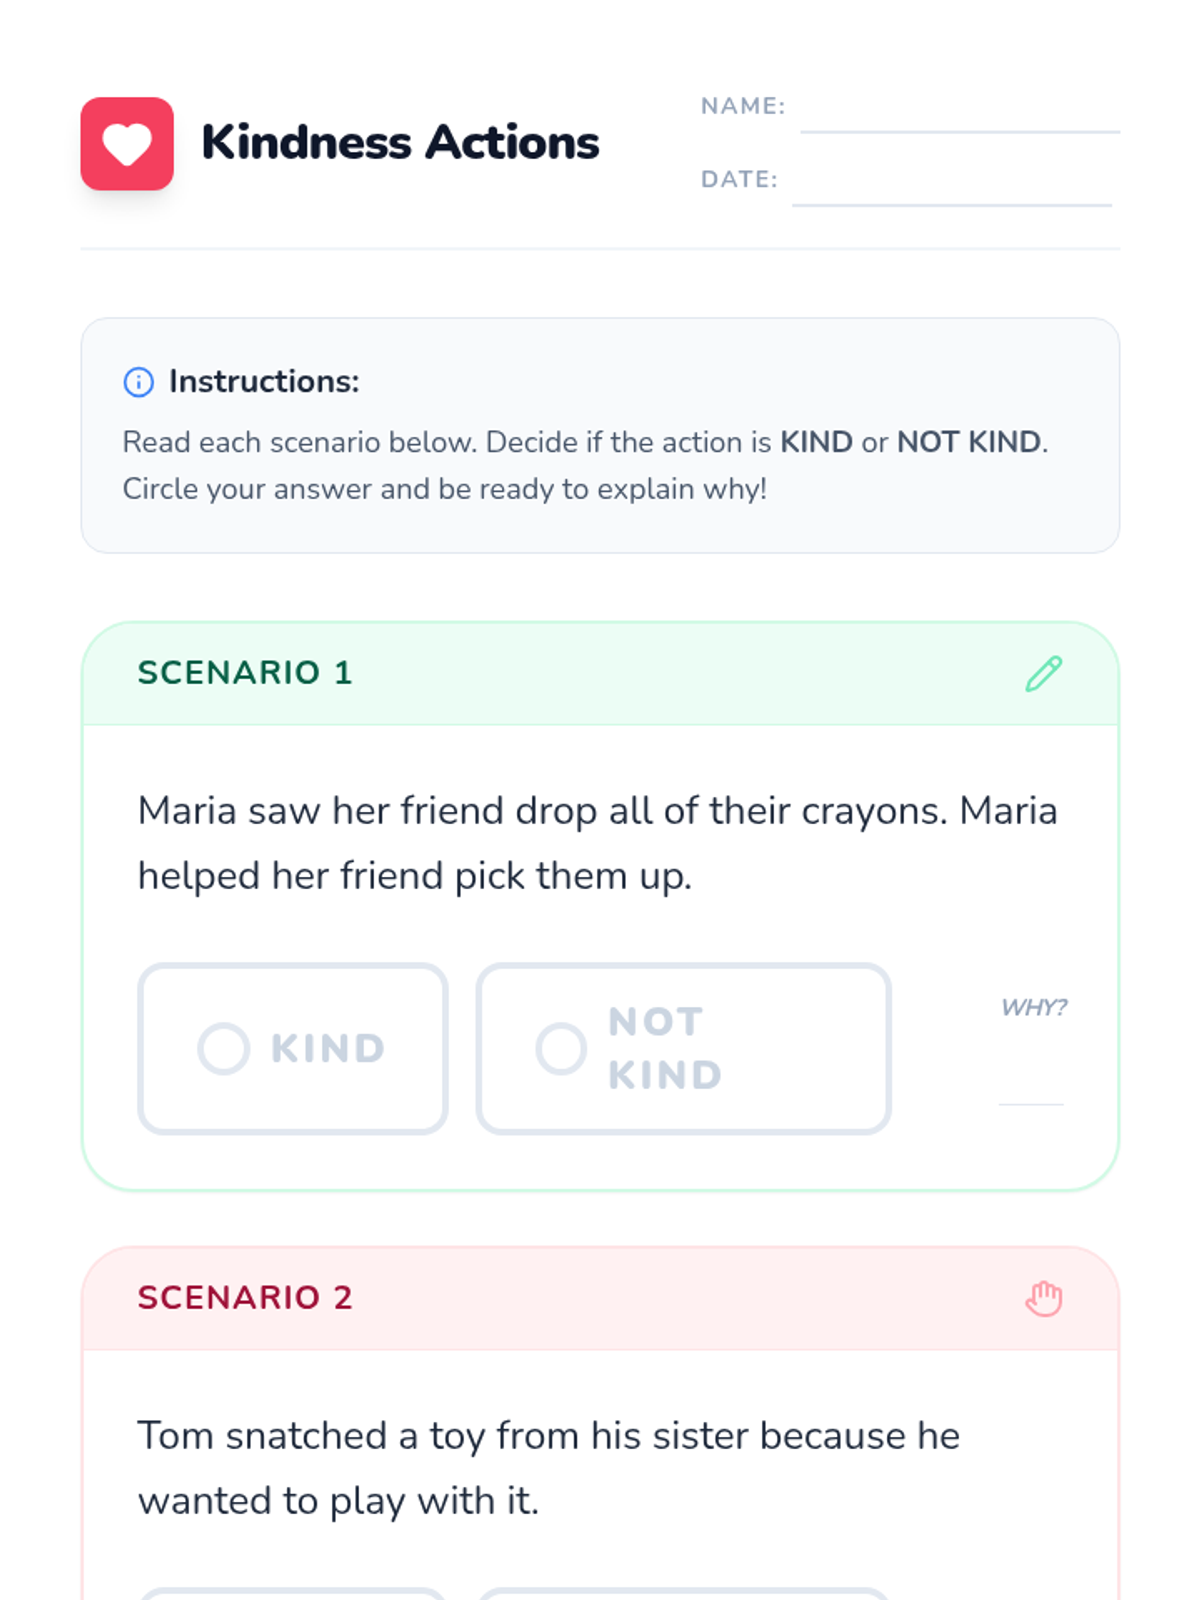
Task: Click the Maria crayons scenario text
Action: pyautogui.click(x=597, y=843)
